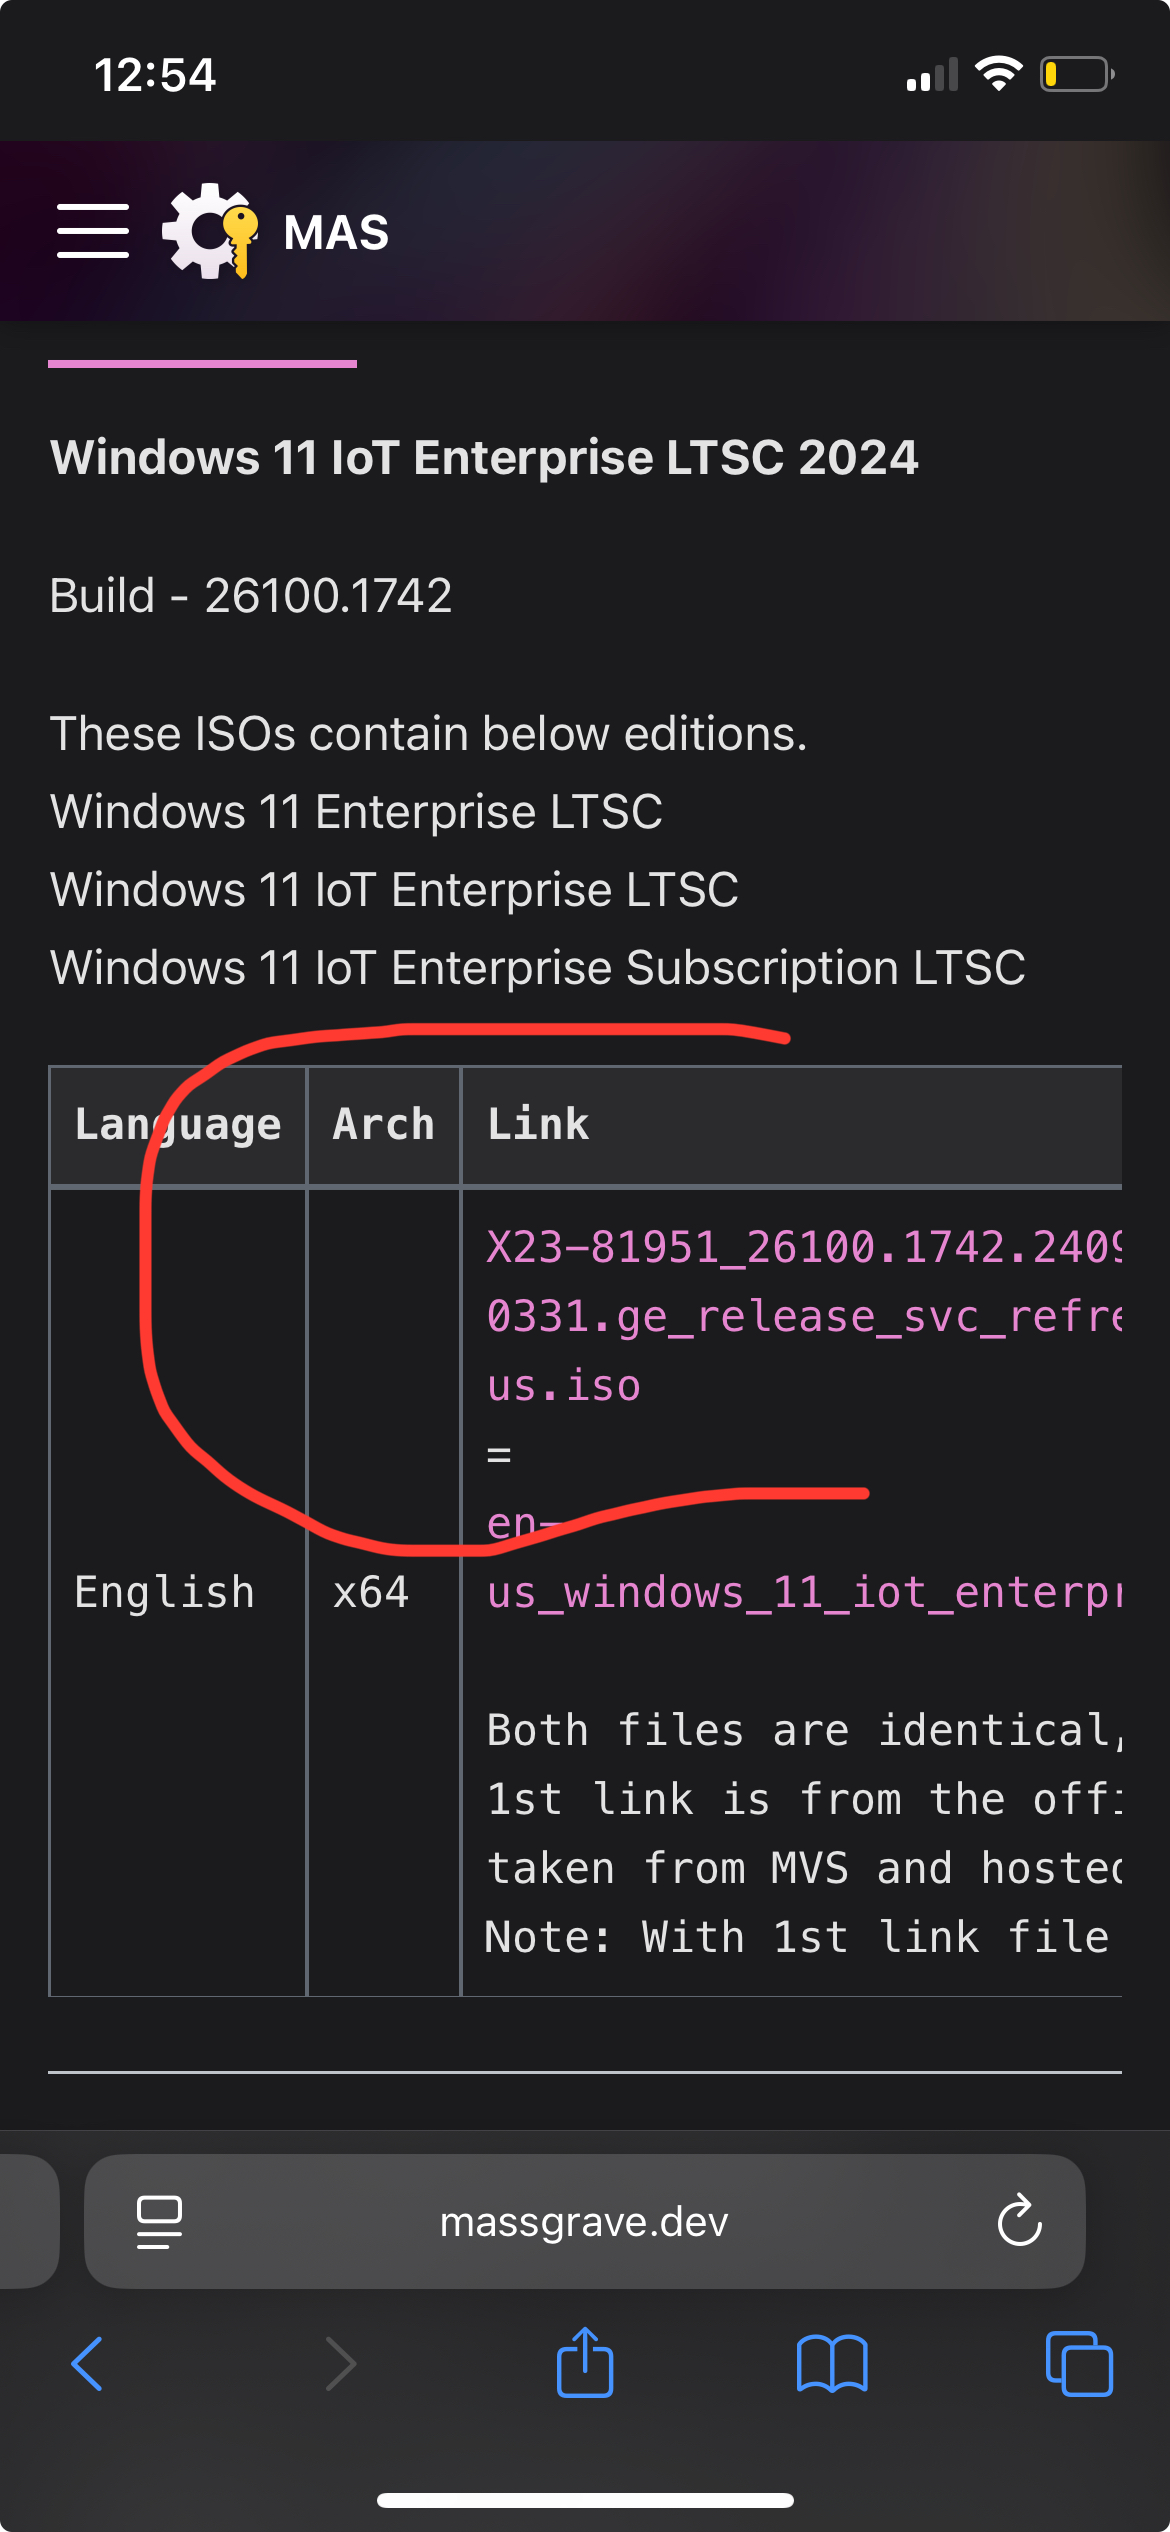1170x2532 pixels.
Task: Tap the Wi-Fi status icon
Action: [x=998, y=74]
